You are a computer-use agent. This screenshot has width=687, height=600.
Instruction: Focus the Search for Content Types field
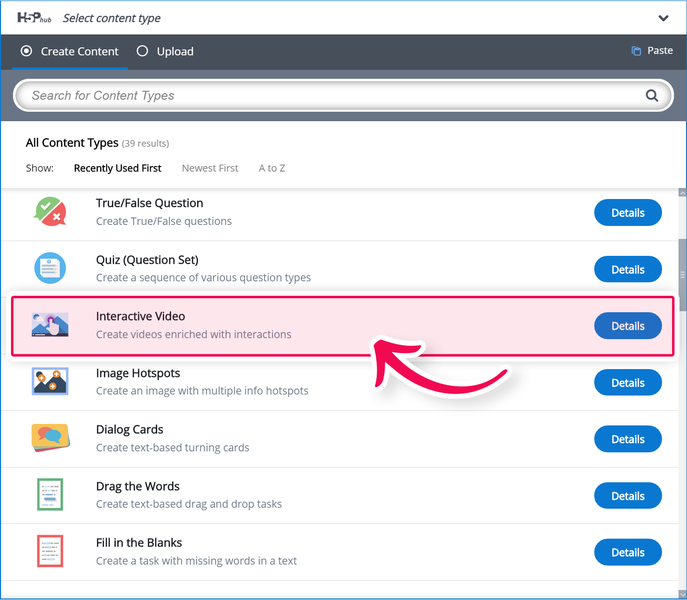point(343,96)
